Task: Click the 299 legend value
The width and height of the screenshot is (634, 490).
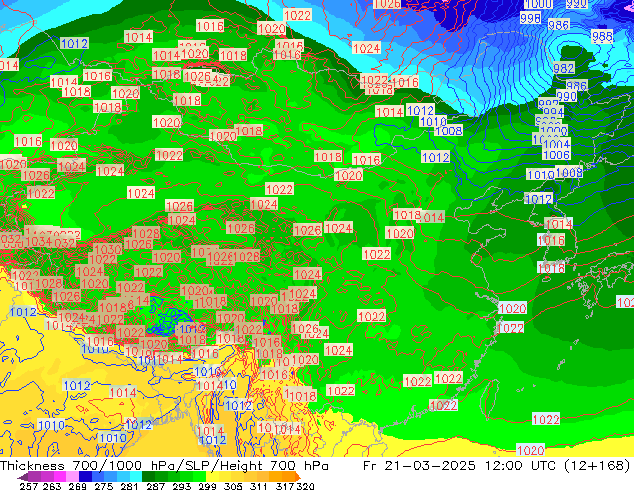Action: point(207,486)
